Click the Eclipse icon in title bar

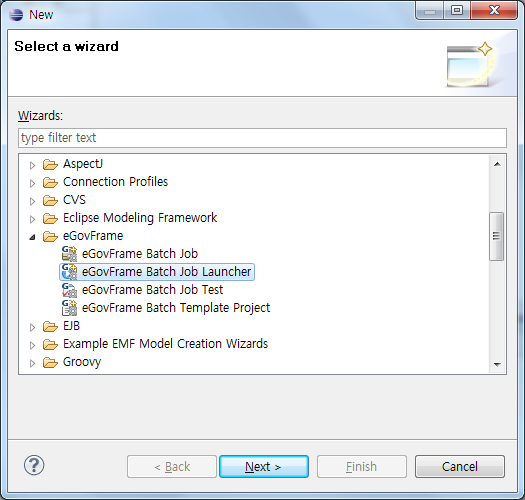click(16, 15)
